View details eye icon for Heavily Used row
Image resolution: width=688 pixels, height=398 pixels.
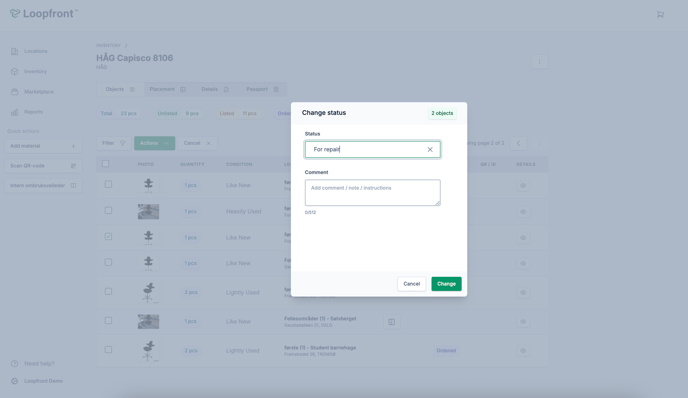(523, 212)
